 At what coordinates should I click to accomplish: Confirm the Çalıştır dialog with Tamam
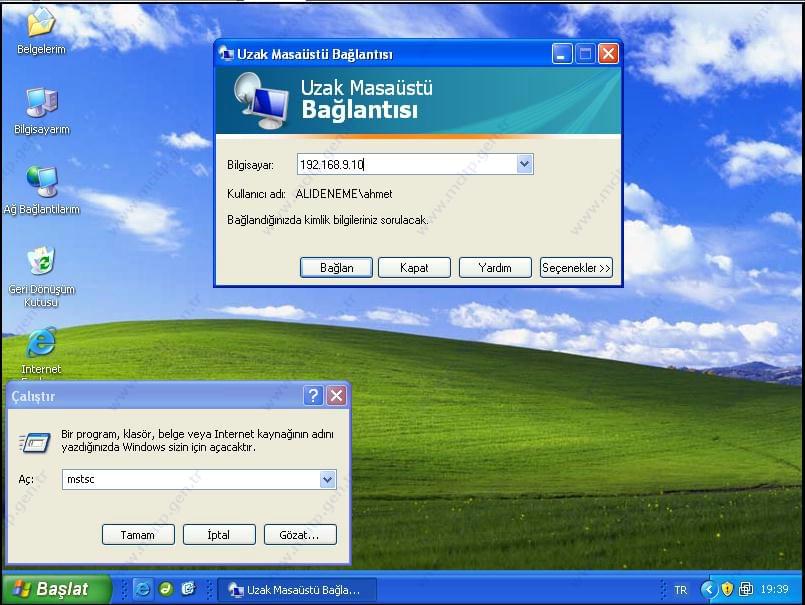[138, 535]
